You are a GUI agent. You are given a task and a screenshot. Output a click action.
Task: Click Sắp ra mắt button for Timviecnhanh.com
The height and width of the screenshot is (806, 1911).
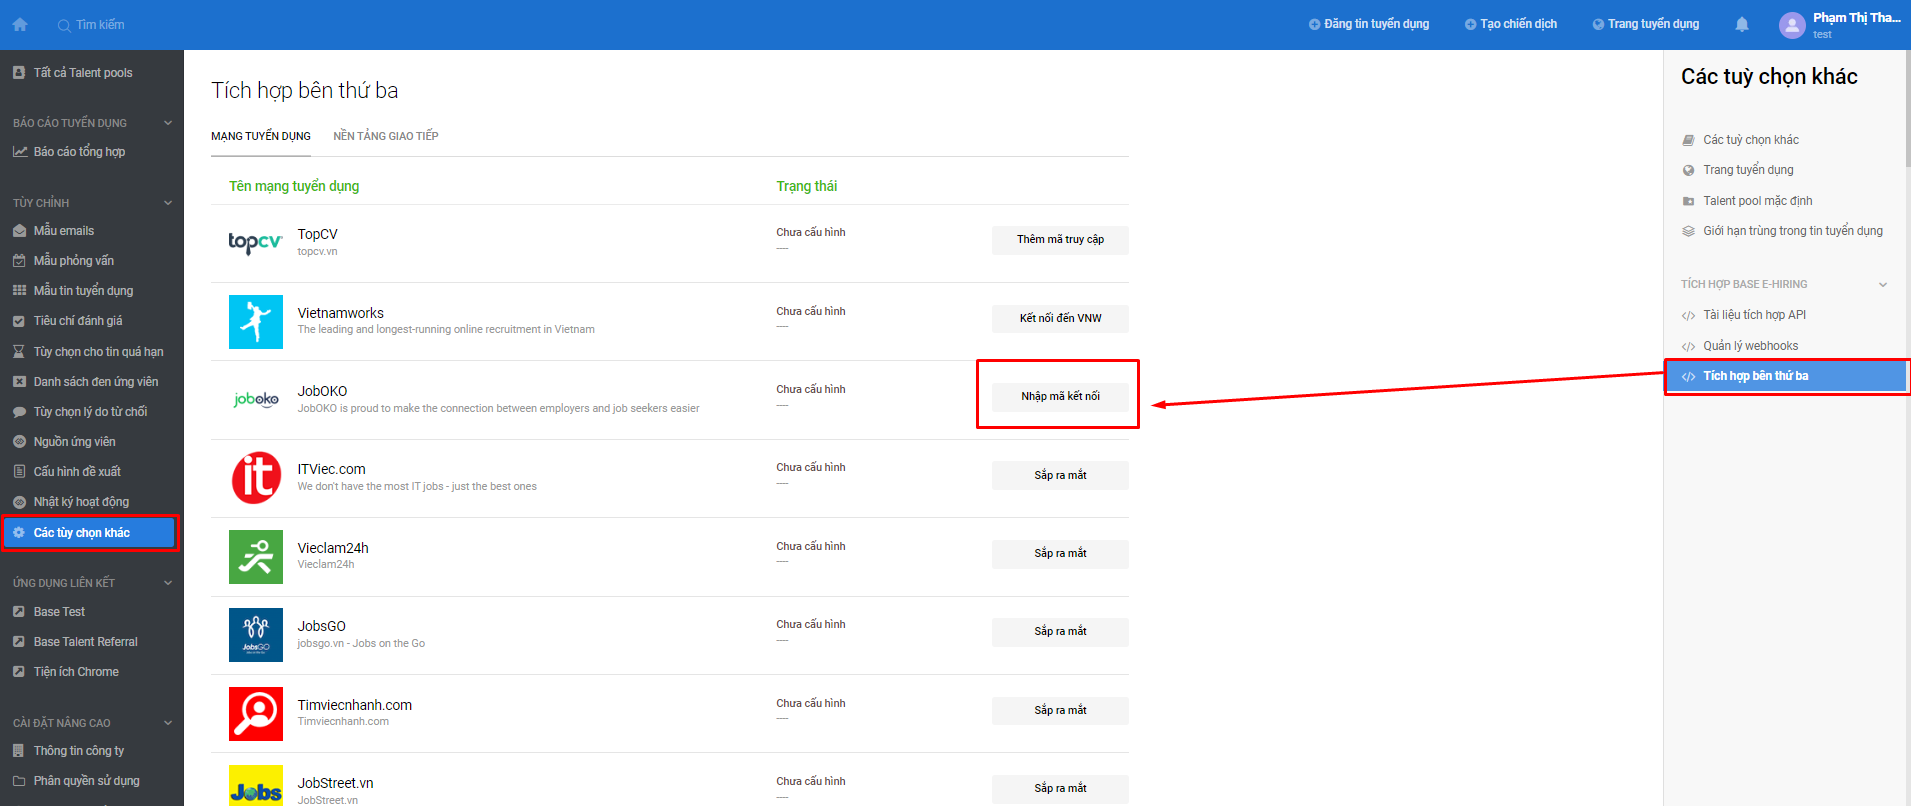[x=1060, y=711]
